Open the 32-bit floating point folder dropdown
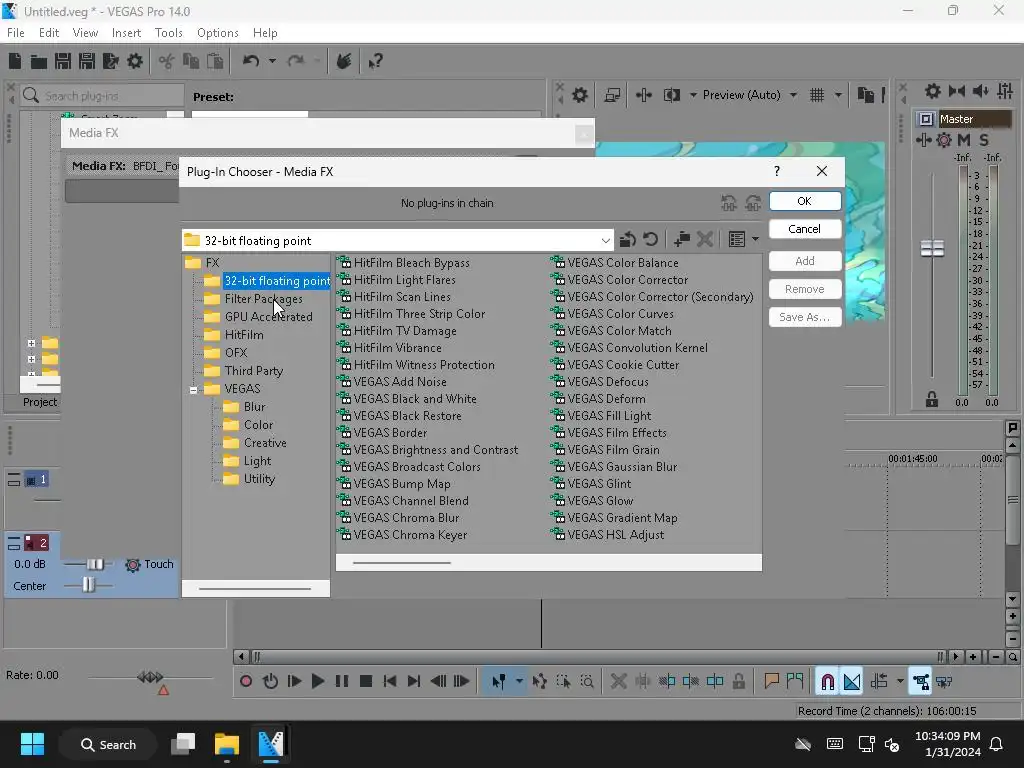 pyautogui.click(x=605, y=240)
